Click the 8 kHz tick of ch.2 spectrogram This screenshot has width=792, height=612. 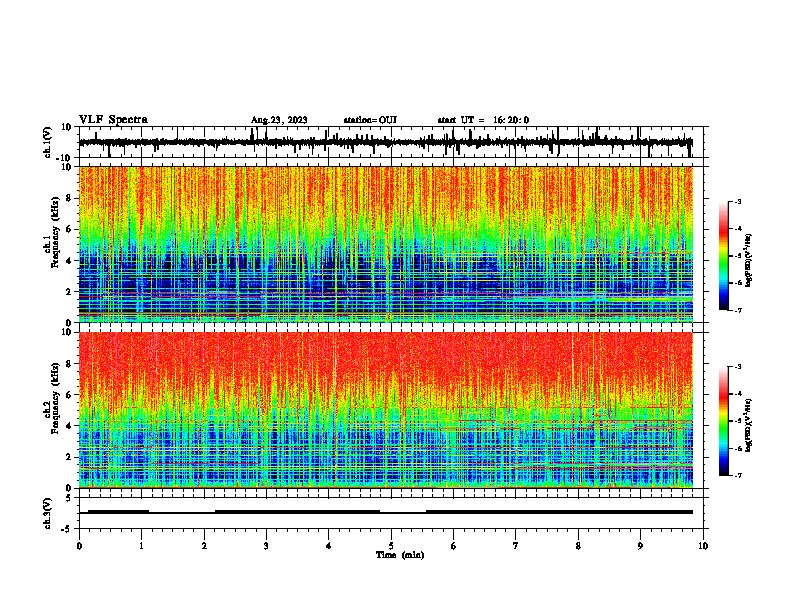[69, 364]
